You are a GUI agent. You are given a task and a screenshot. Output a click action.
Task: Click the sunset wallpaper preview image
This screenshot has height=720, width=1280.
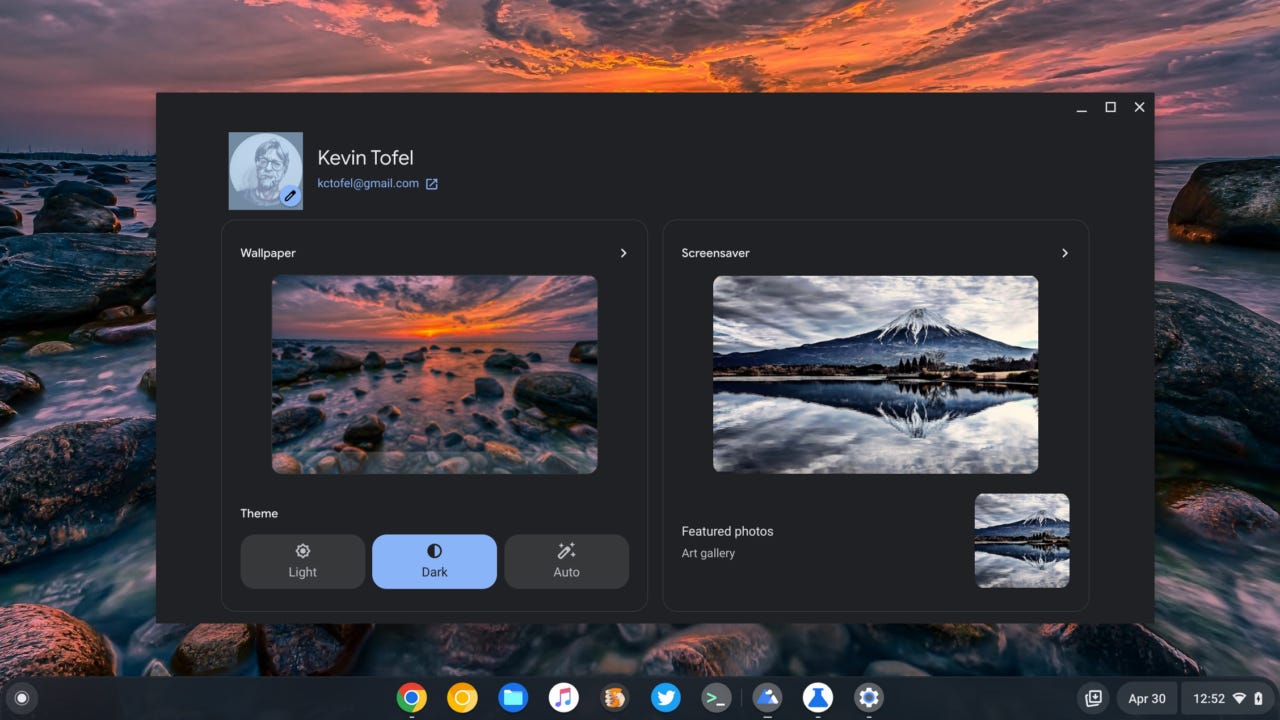pos(434,374)
